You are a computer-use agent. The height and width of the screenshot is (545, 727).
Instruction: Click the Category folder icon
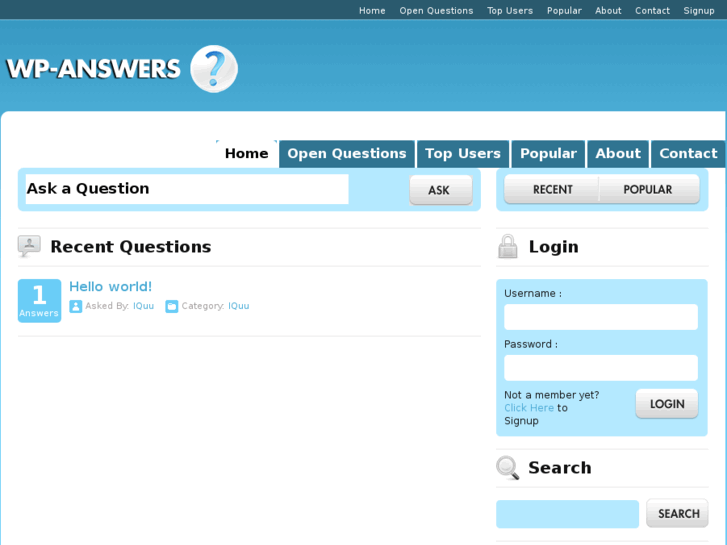(x=172, y=307)
